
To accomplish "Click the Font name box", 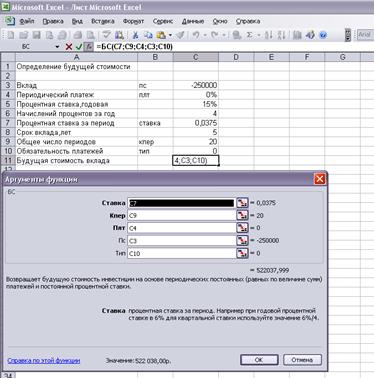I will point(366,35).
